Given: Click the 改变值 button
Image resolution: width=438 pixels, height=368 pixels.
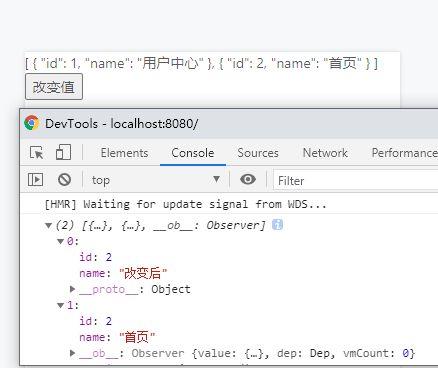Looking at the screenshot, I should [54, 87].
